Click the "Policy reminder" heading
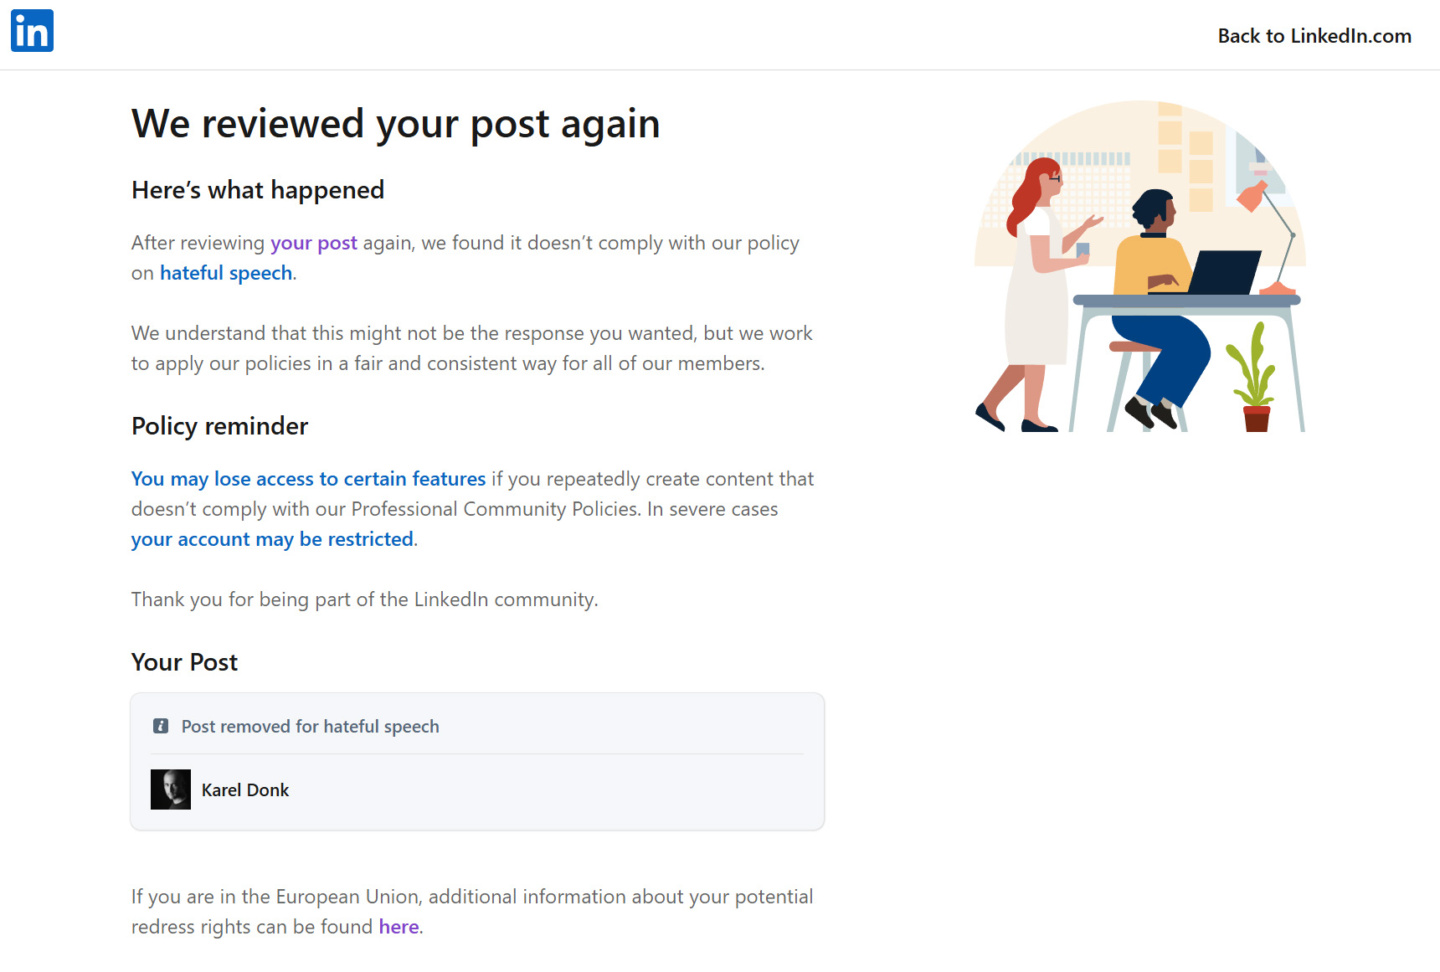This screenshot has width=1440, height=972. (x=220, y=426)
